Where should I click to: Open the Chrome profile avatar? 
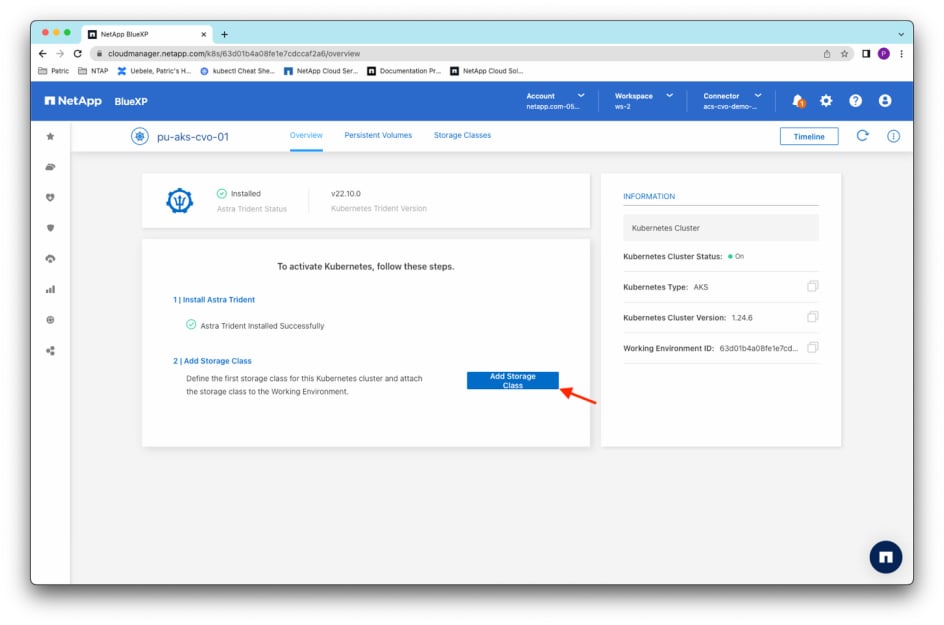883,54
